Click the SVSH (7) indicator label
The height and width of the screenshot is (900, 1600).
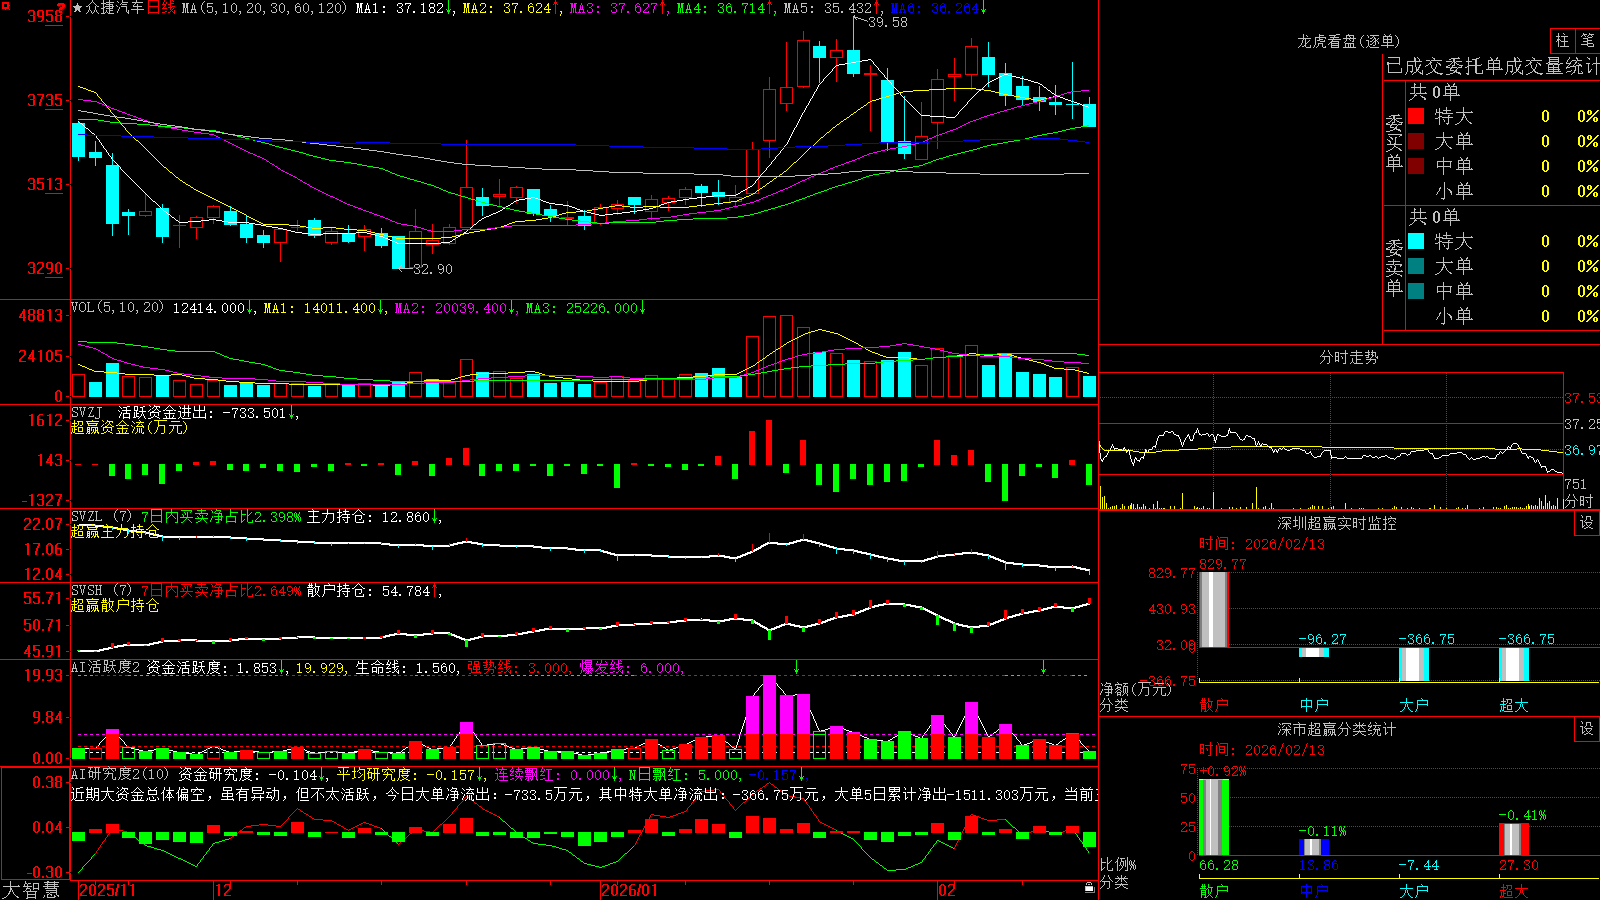(x=101, y=591)
